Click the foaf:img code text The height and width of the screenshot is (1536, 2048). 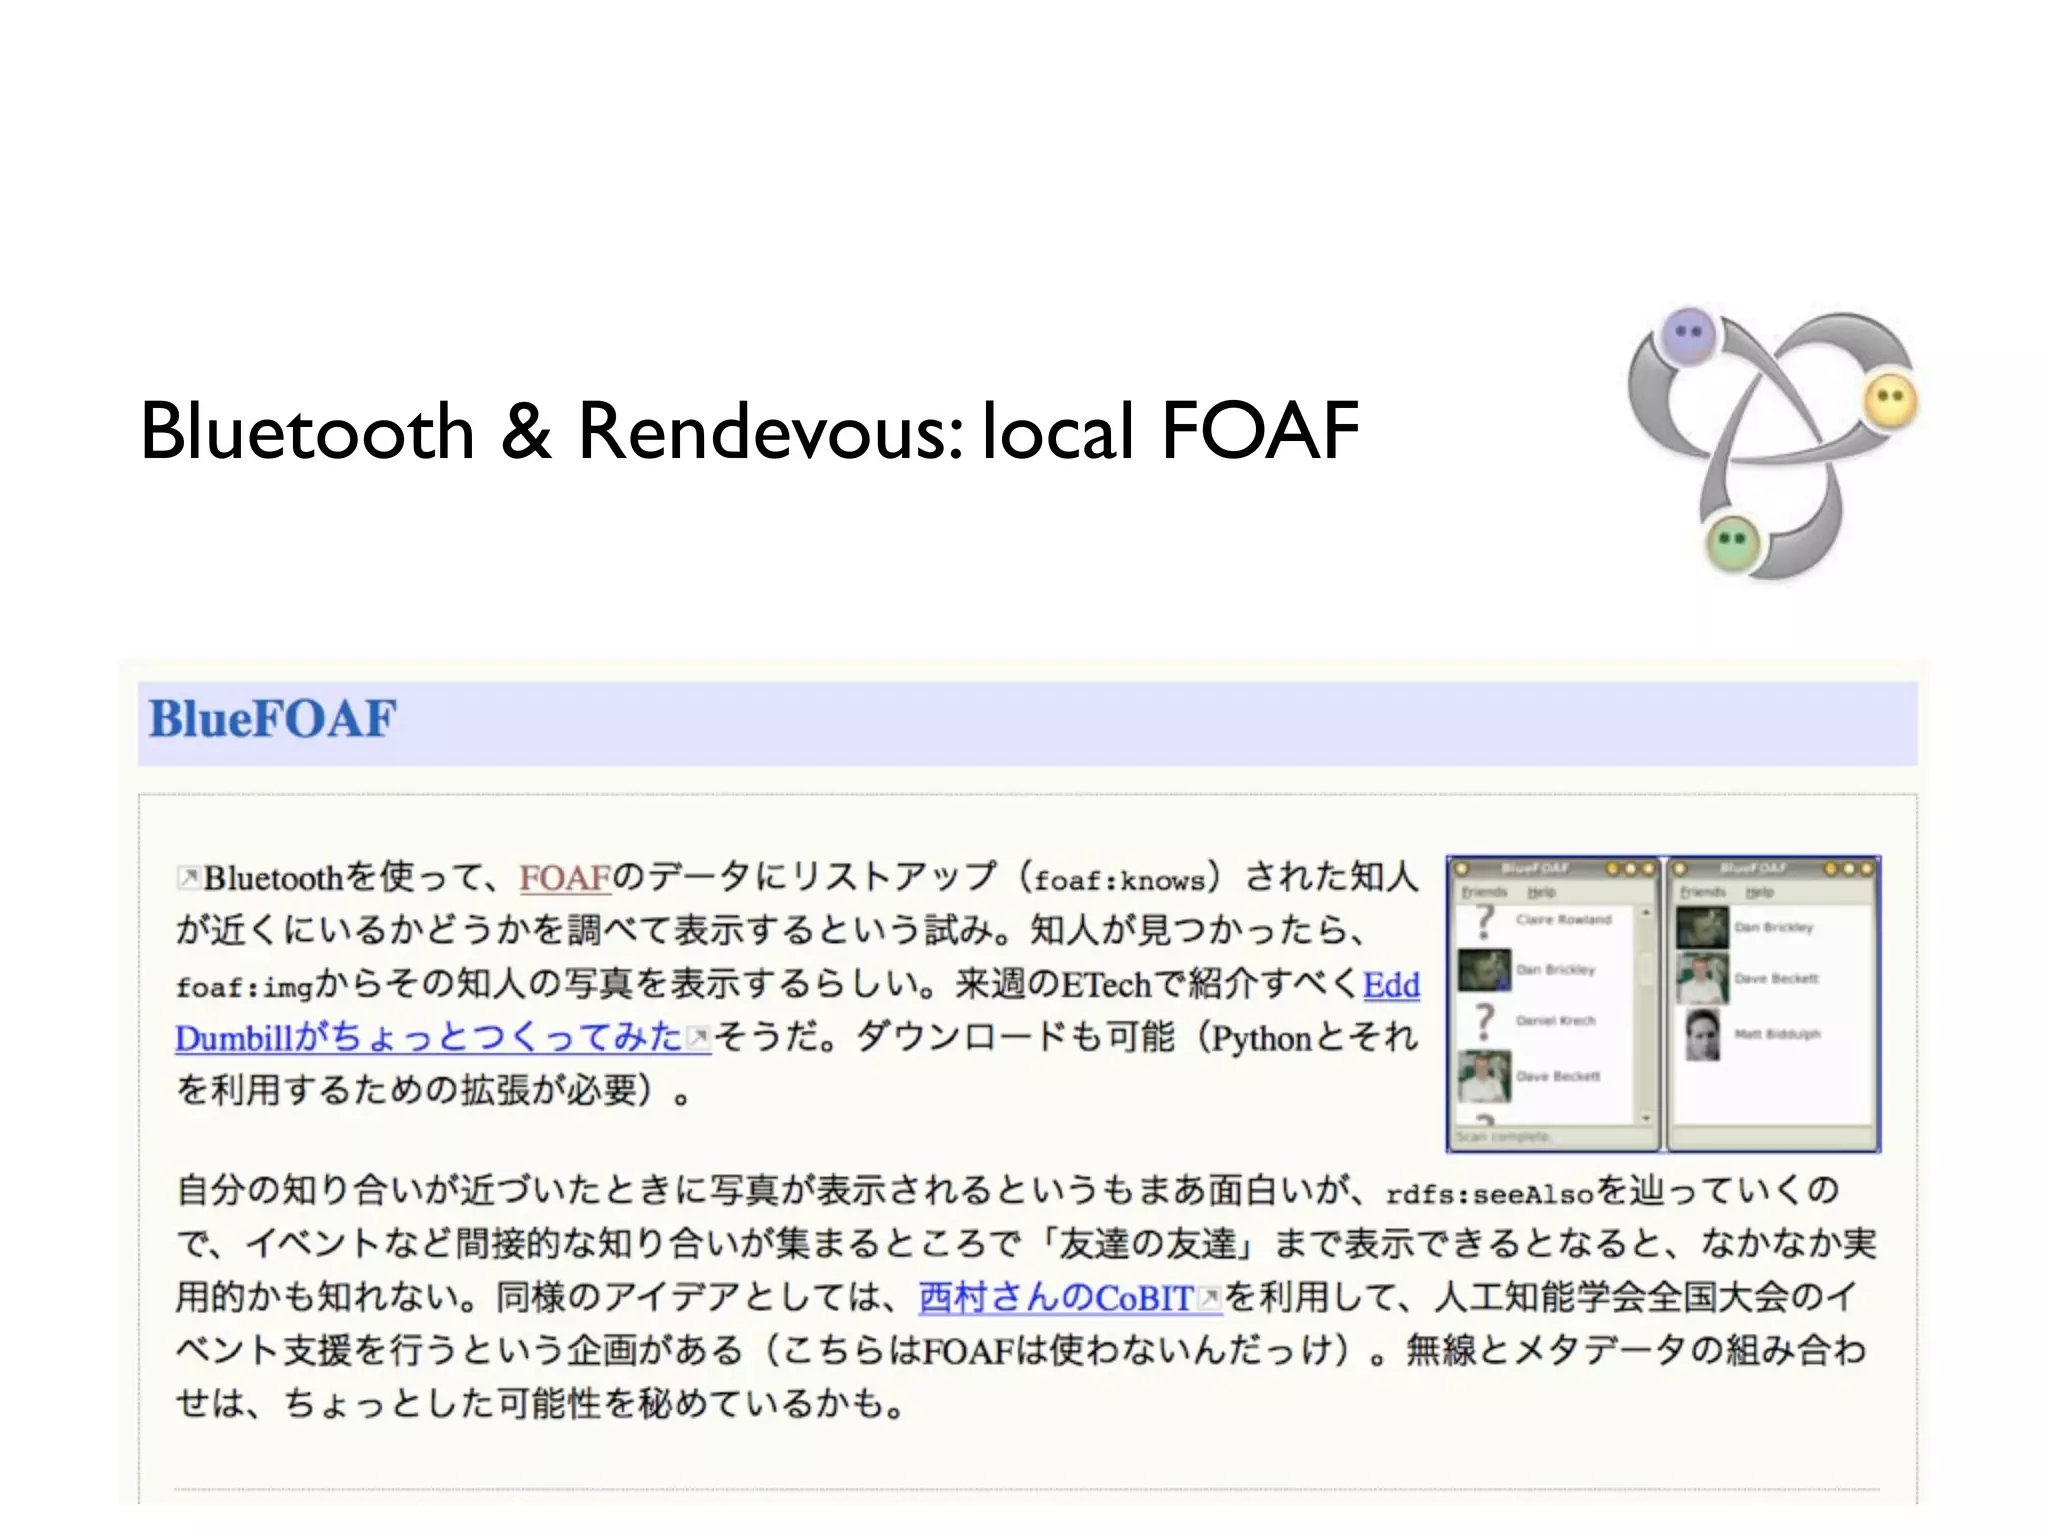pyautogui.click(x=244, y=989)
